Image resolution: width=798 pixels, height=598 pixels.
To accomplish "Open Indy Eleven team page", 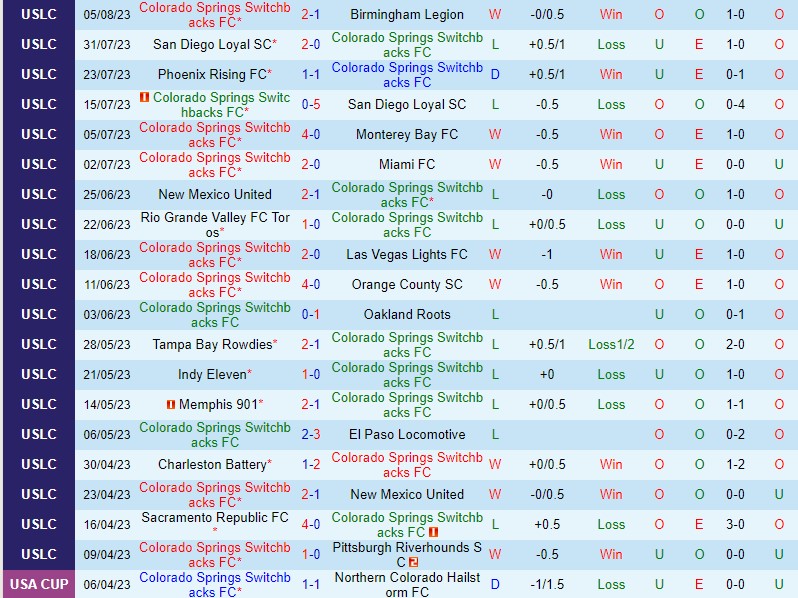I will (x=212, y=375).
